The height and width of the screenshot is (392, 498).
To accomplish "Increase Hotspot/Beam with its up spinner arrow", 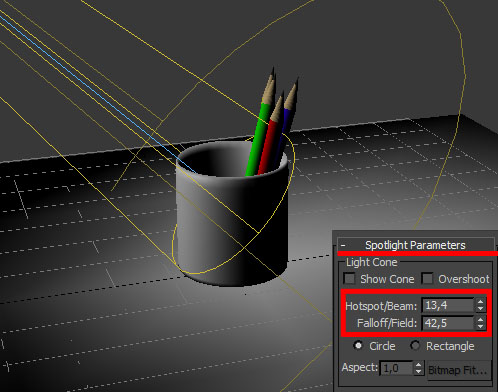I will 480,302.
